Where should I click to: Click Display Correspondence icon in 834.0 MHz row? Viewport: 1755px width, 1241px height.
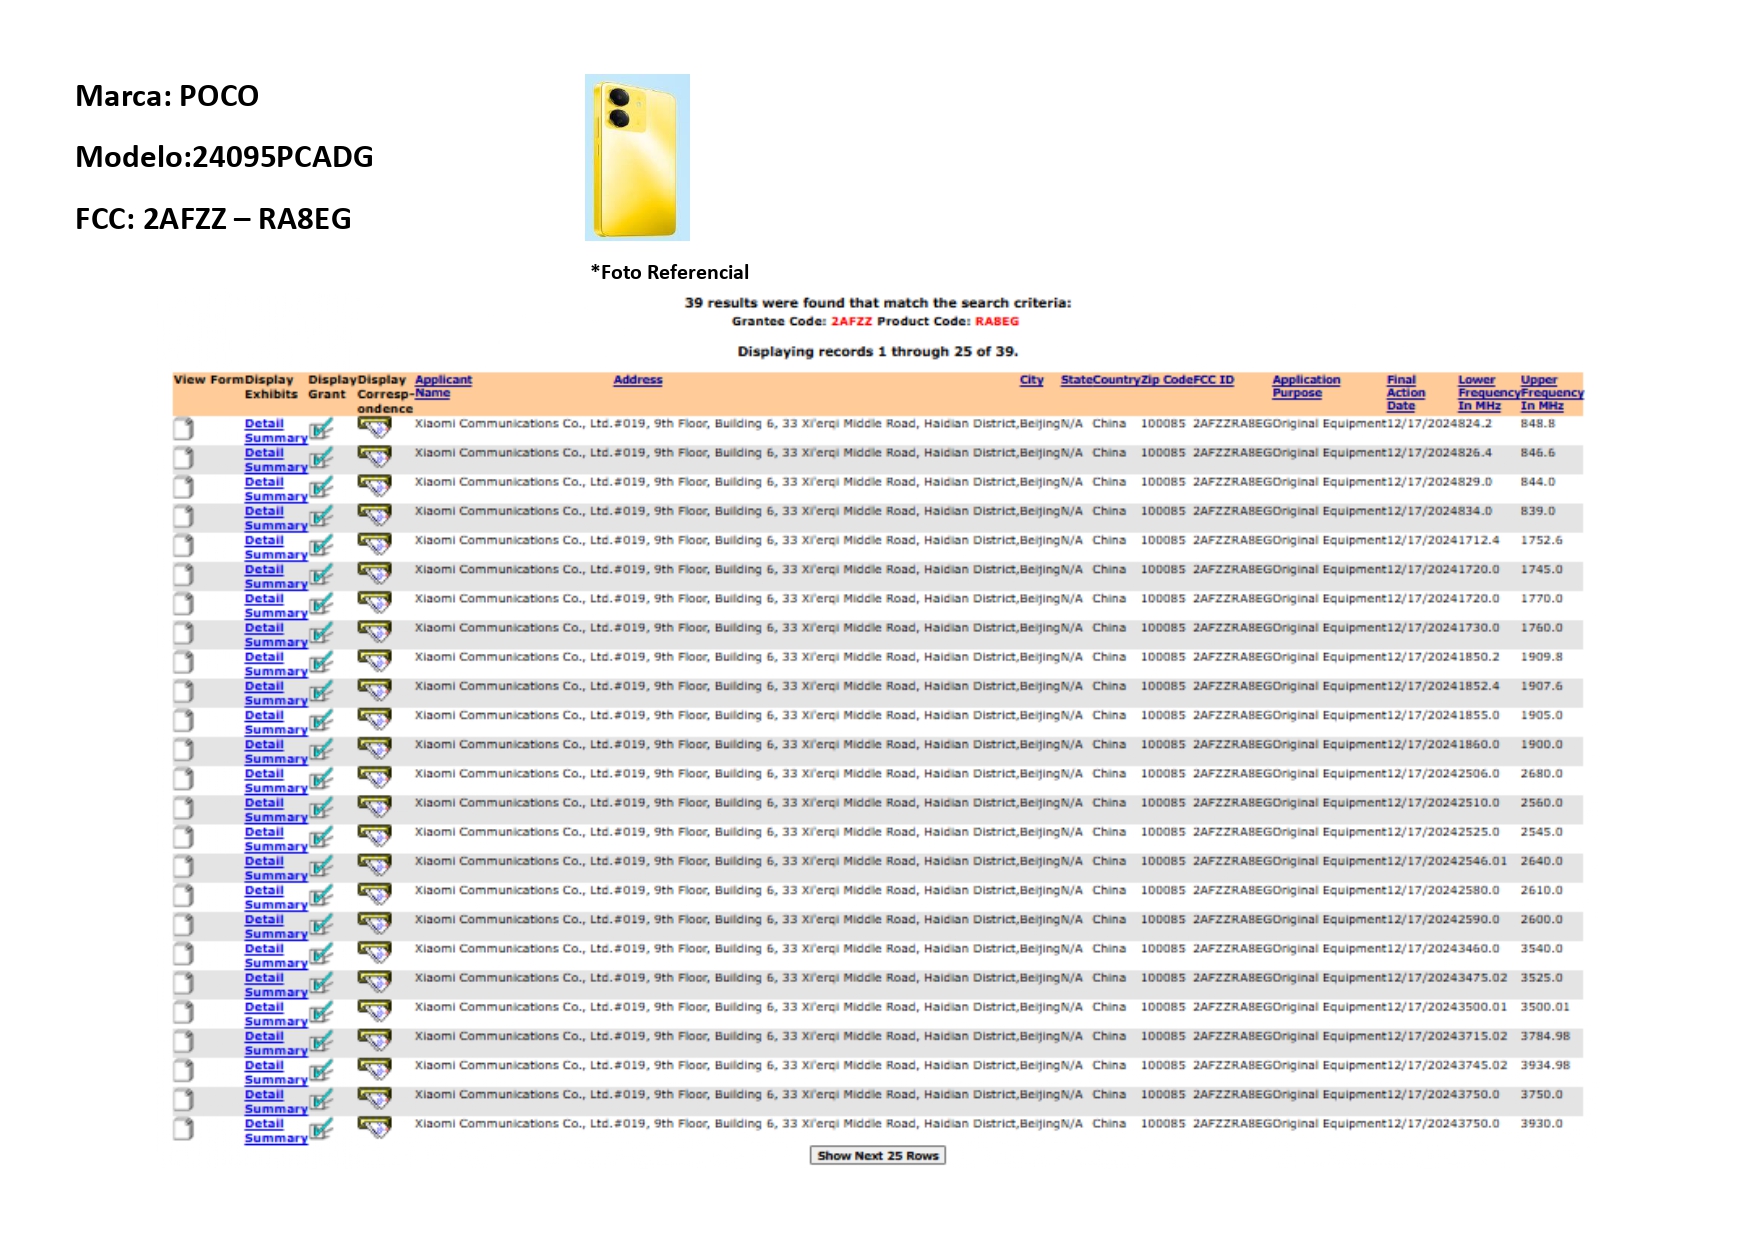374,516
